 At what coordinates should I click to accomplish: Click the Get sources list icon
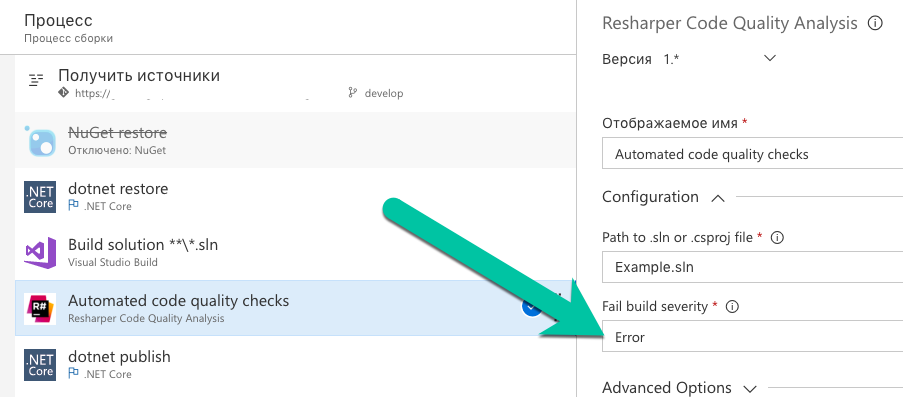[36, 80]
